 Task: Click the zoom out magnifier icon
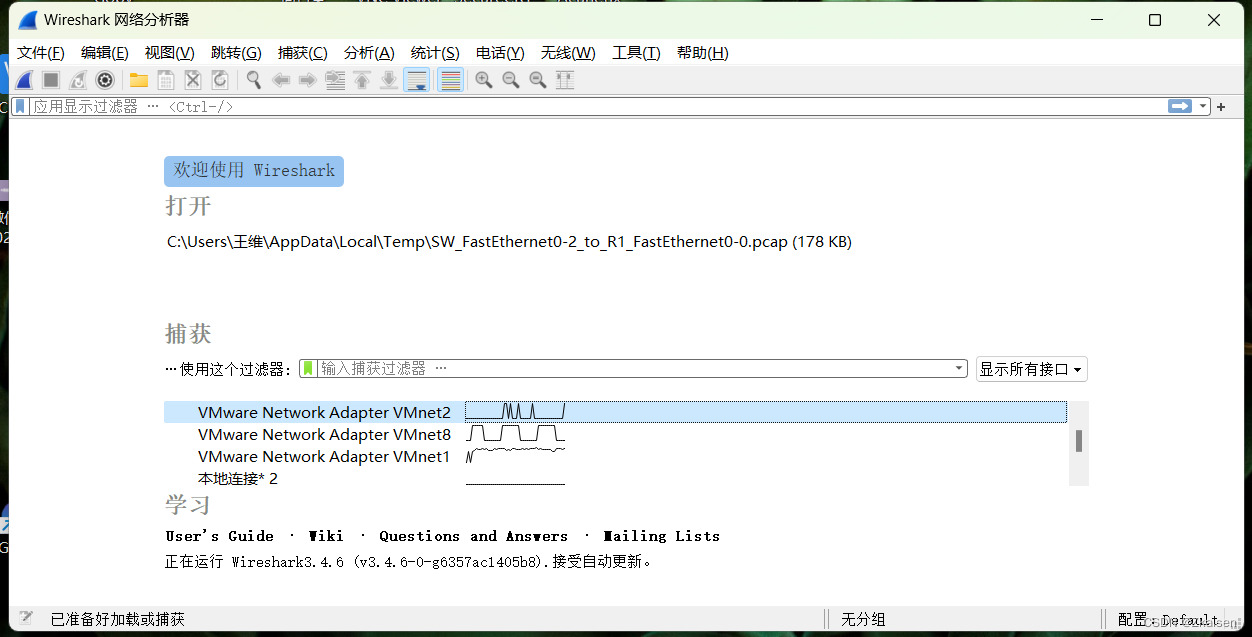click(511, 80)
